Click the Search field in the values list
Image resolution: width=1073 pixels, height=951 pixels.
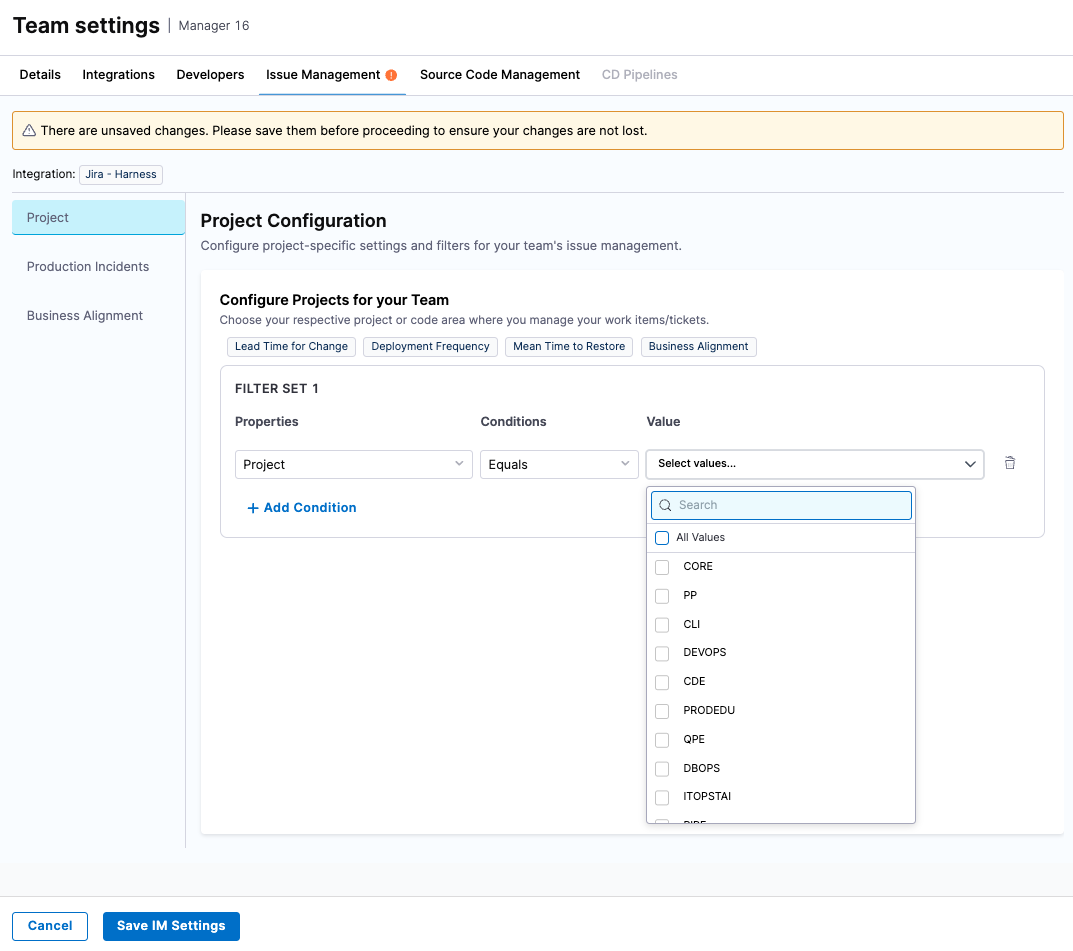tap(790, 505)
